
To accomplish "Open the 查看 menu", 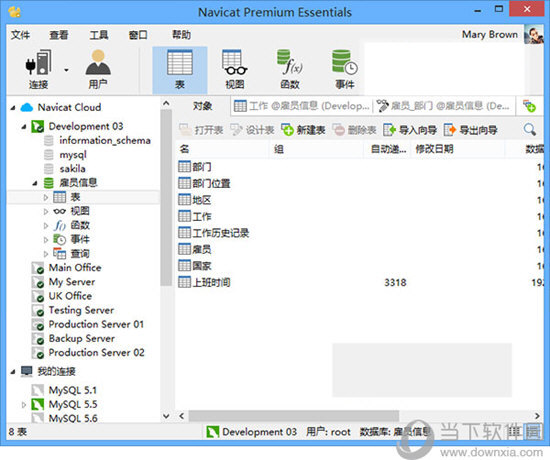I will [59, 35].
